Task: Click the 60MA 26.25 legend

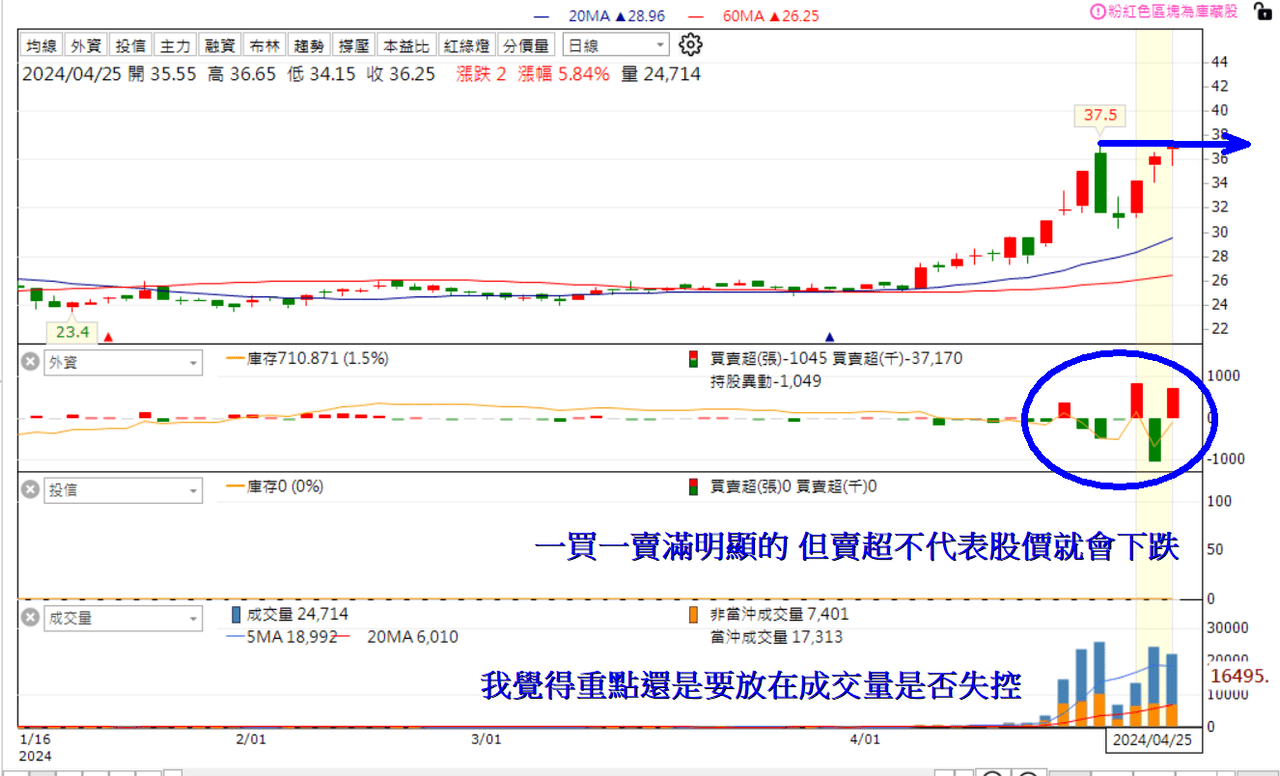Action: click(x=754, y=16)
